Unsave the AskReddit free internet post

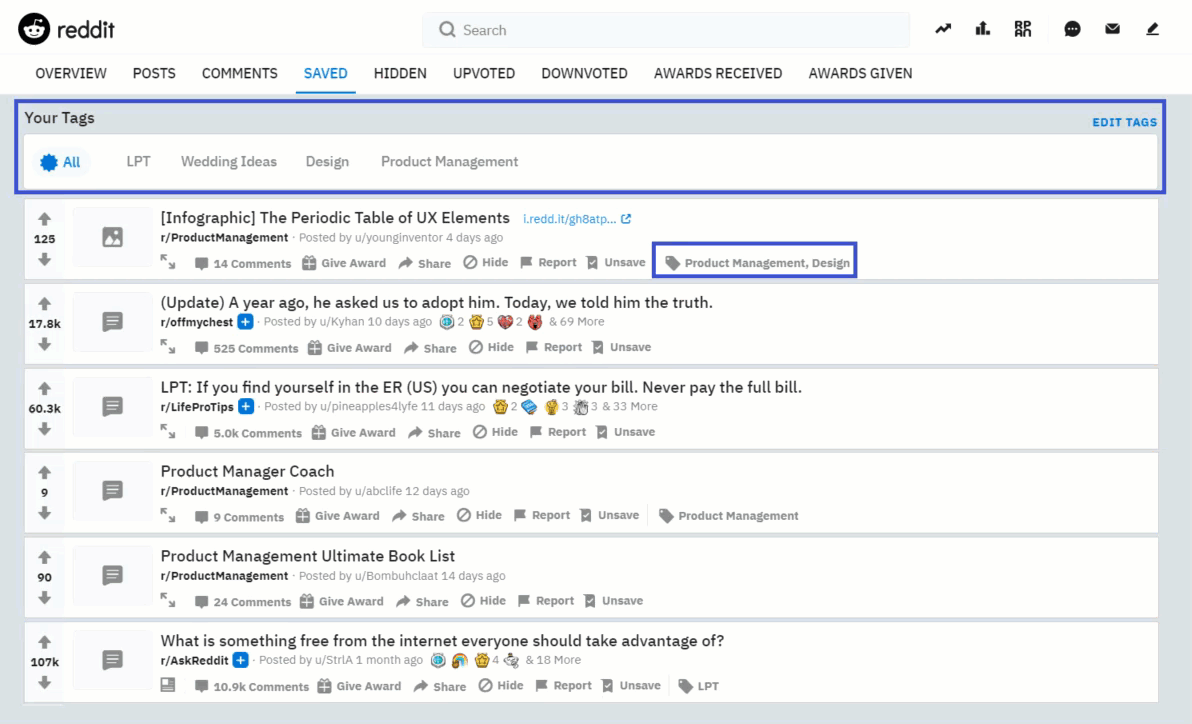coord(631,685)
